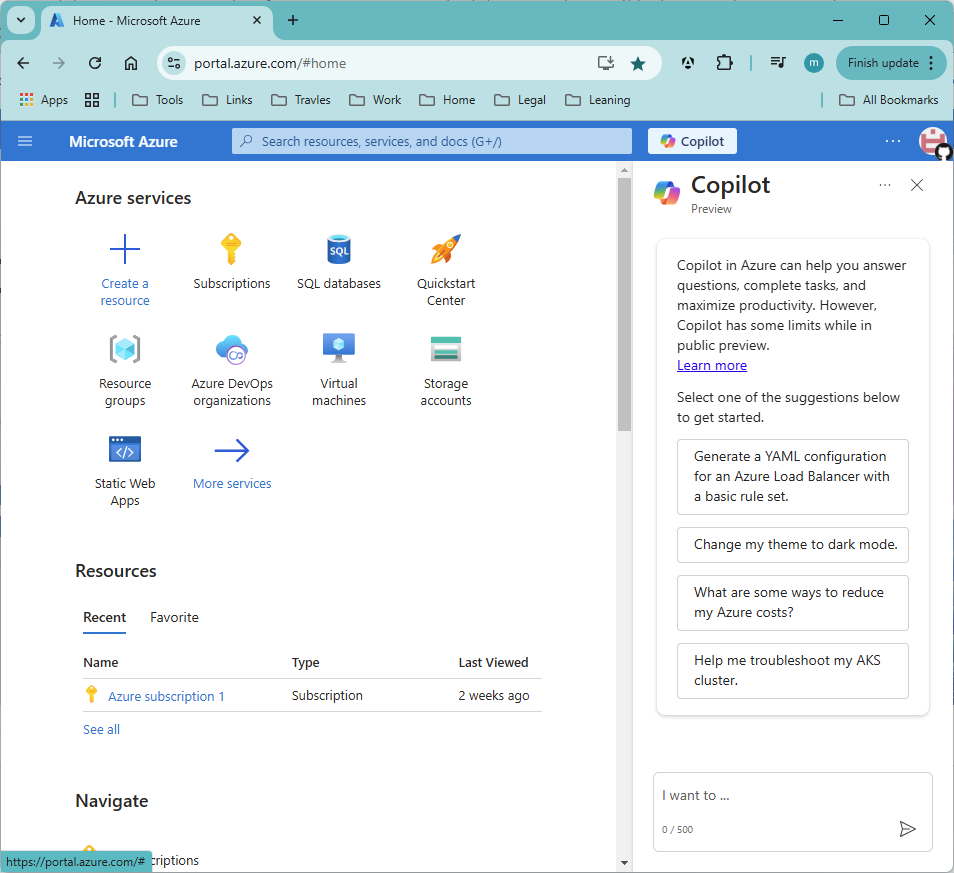954x873 pixels.
Task: Open the Home bookmarks folder
Action: point(447,100)
